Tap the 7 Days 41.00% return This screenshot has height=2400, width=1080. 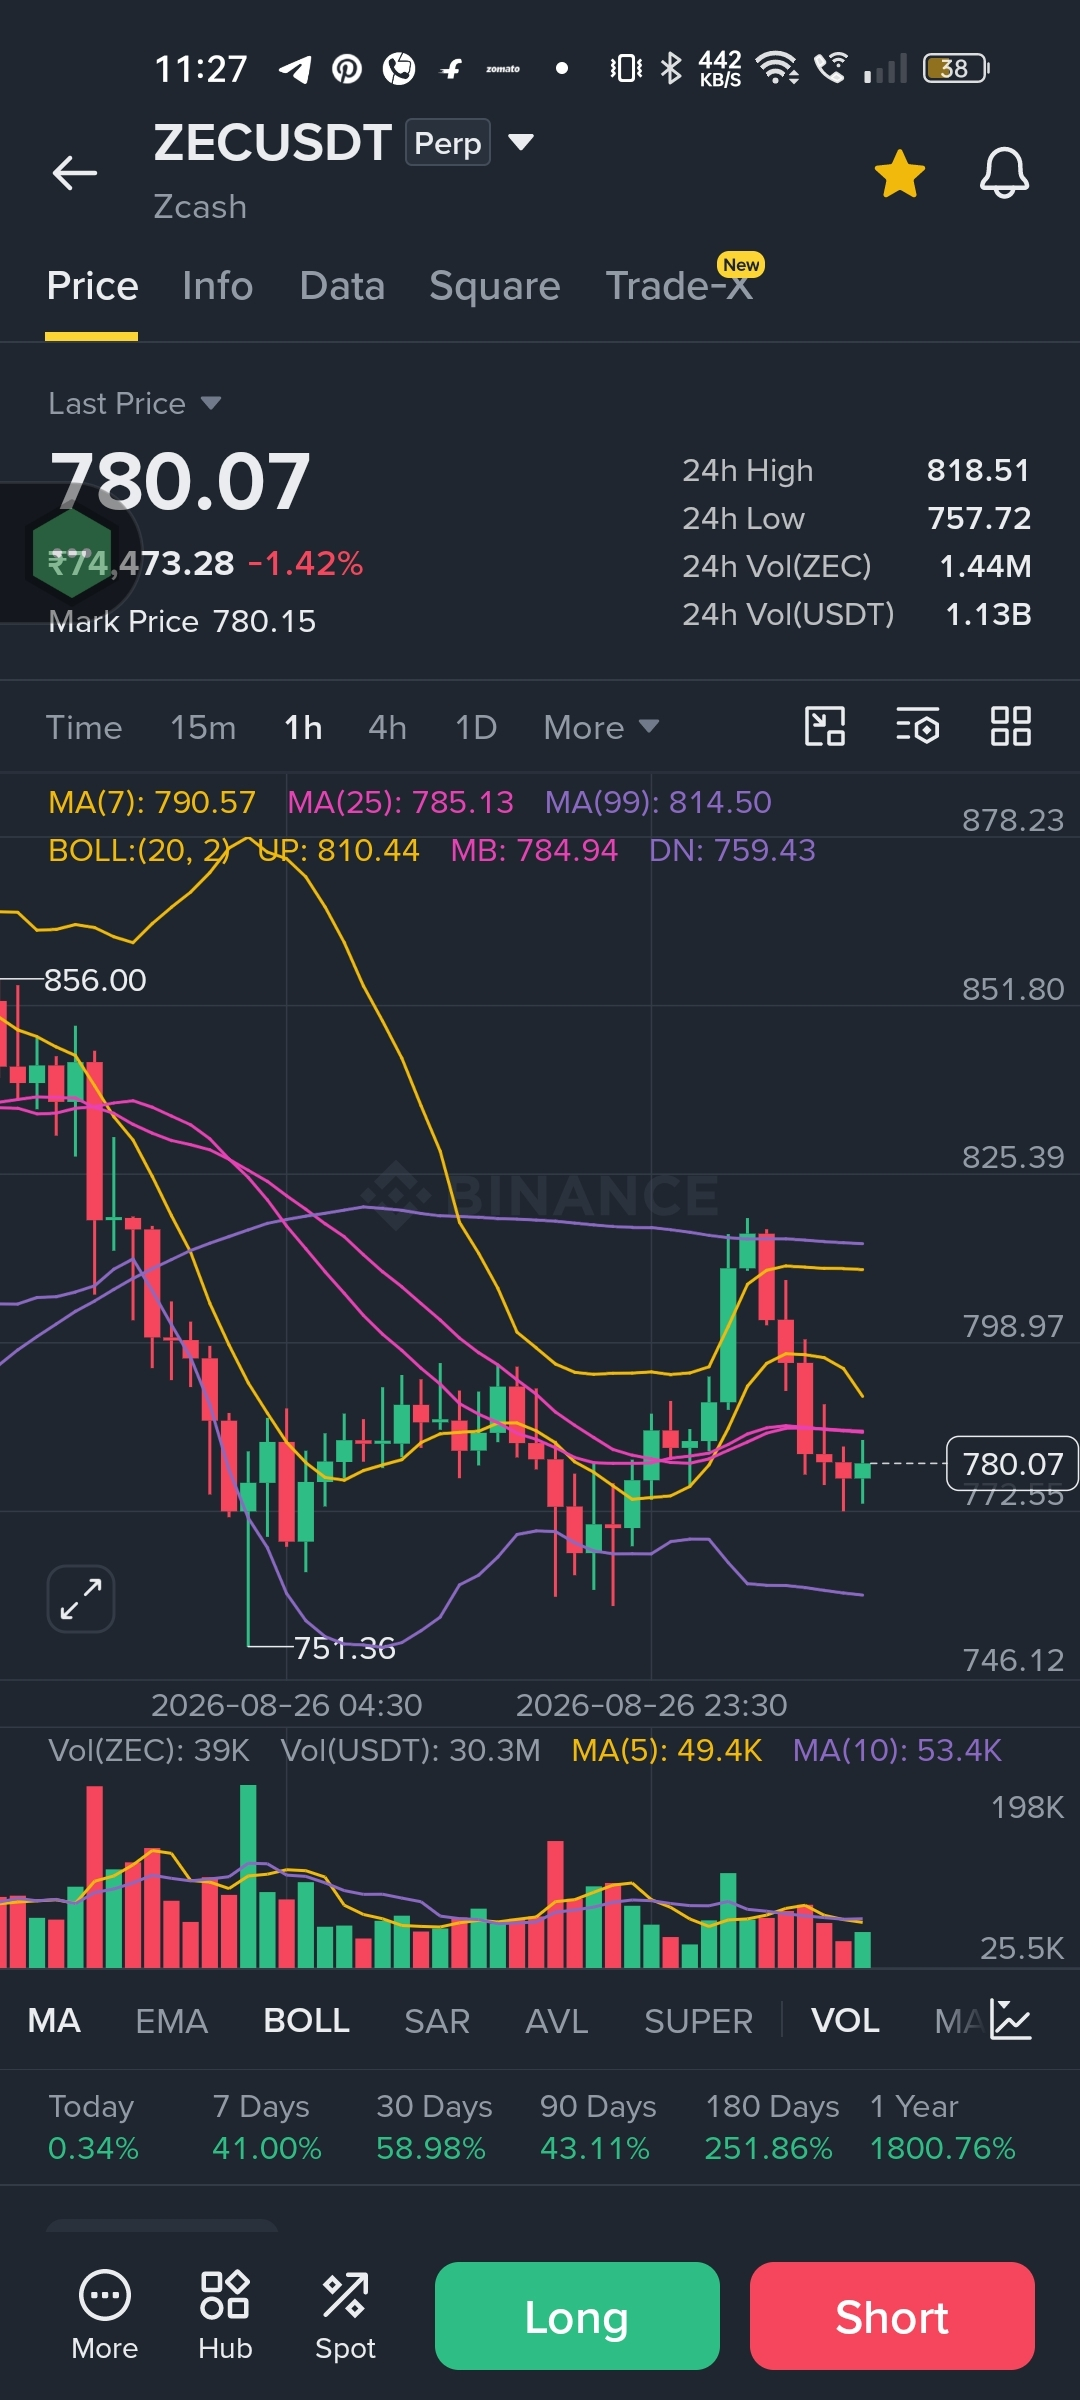click(266, 2127)
